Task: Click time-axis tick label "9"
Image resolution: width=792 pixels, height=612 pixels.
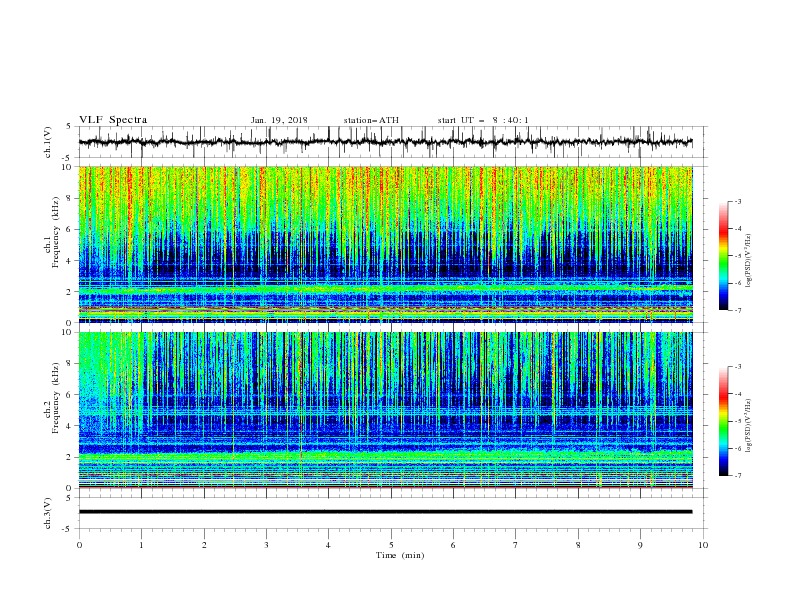Action: (640, 545)
